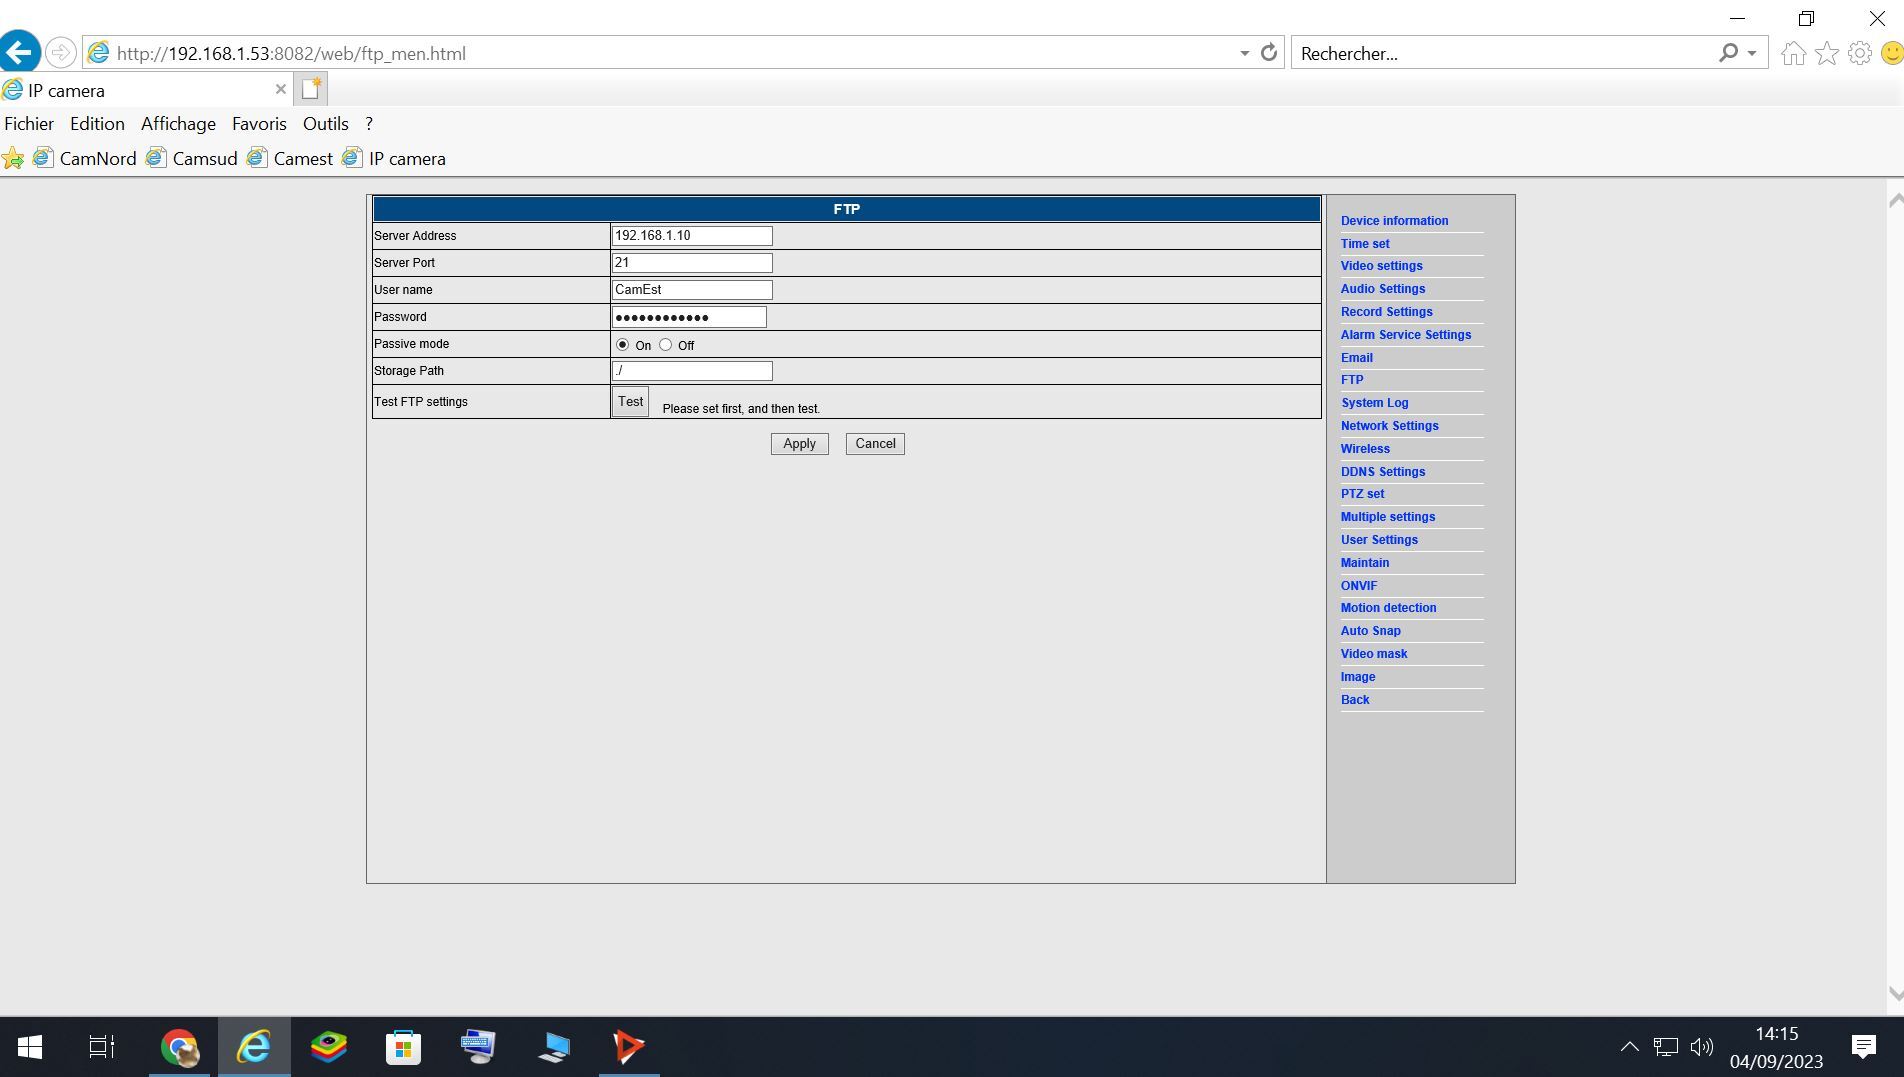1904x1077 pixels.
Task: Click the User name input field
Action: [692, 290]
